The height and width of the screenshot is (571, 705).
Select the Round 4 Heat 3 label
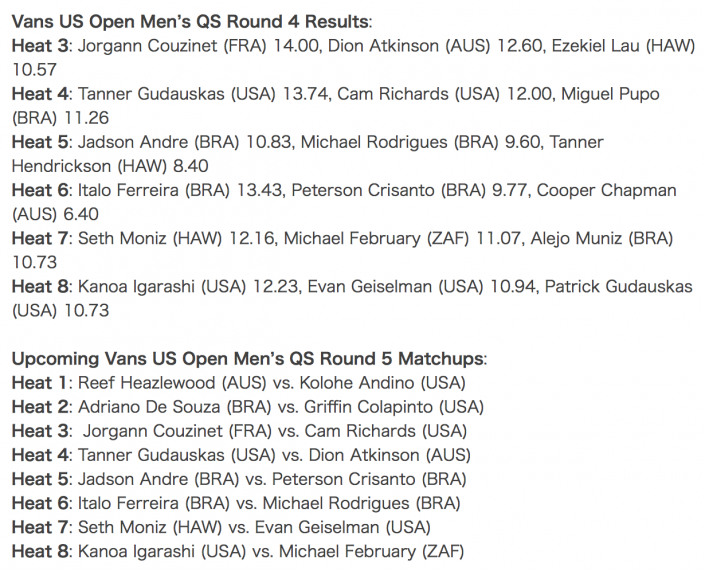(x=40, y=45)
